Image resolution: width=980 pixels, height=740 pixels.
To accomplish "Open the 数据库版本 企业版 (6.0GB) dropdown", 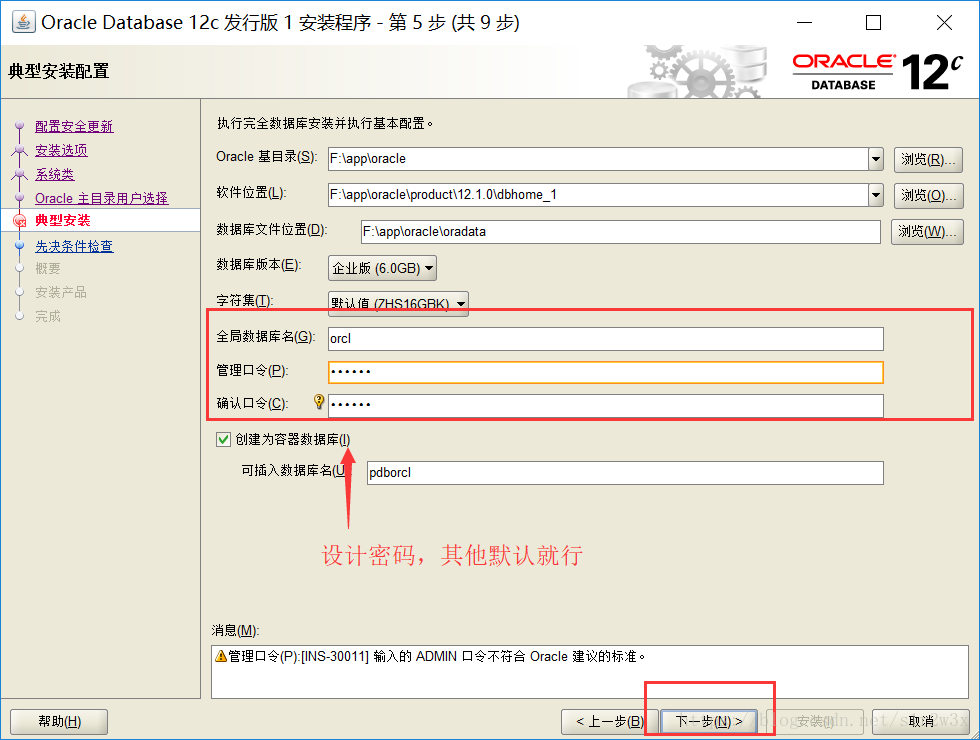I will point(382,268).
